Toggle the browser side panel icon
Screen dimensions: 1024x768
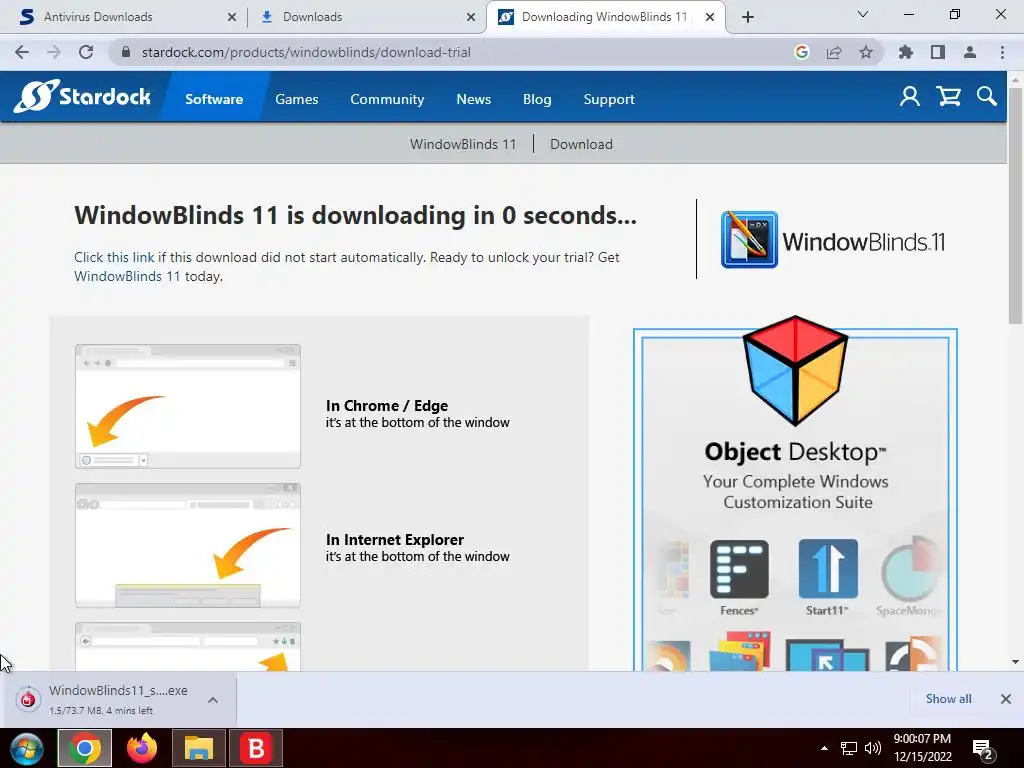(938, 52)
